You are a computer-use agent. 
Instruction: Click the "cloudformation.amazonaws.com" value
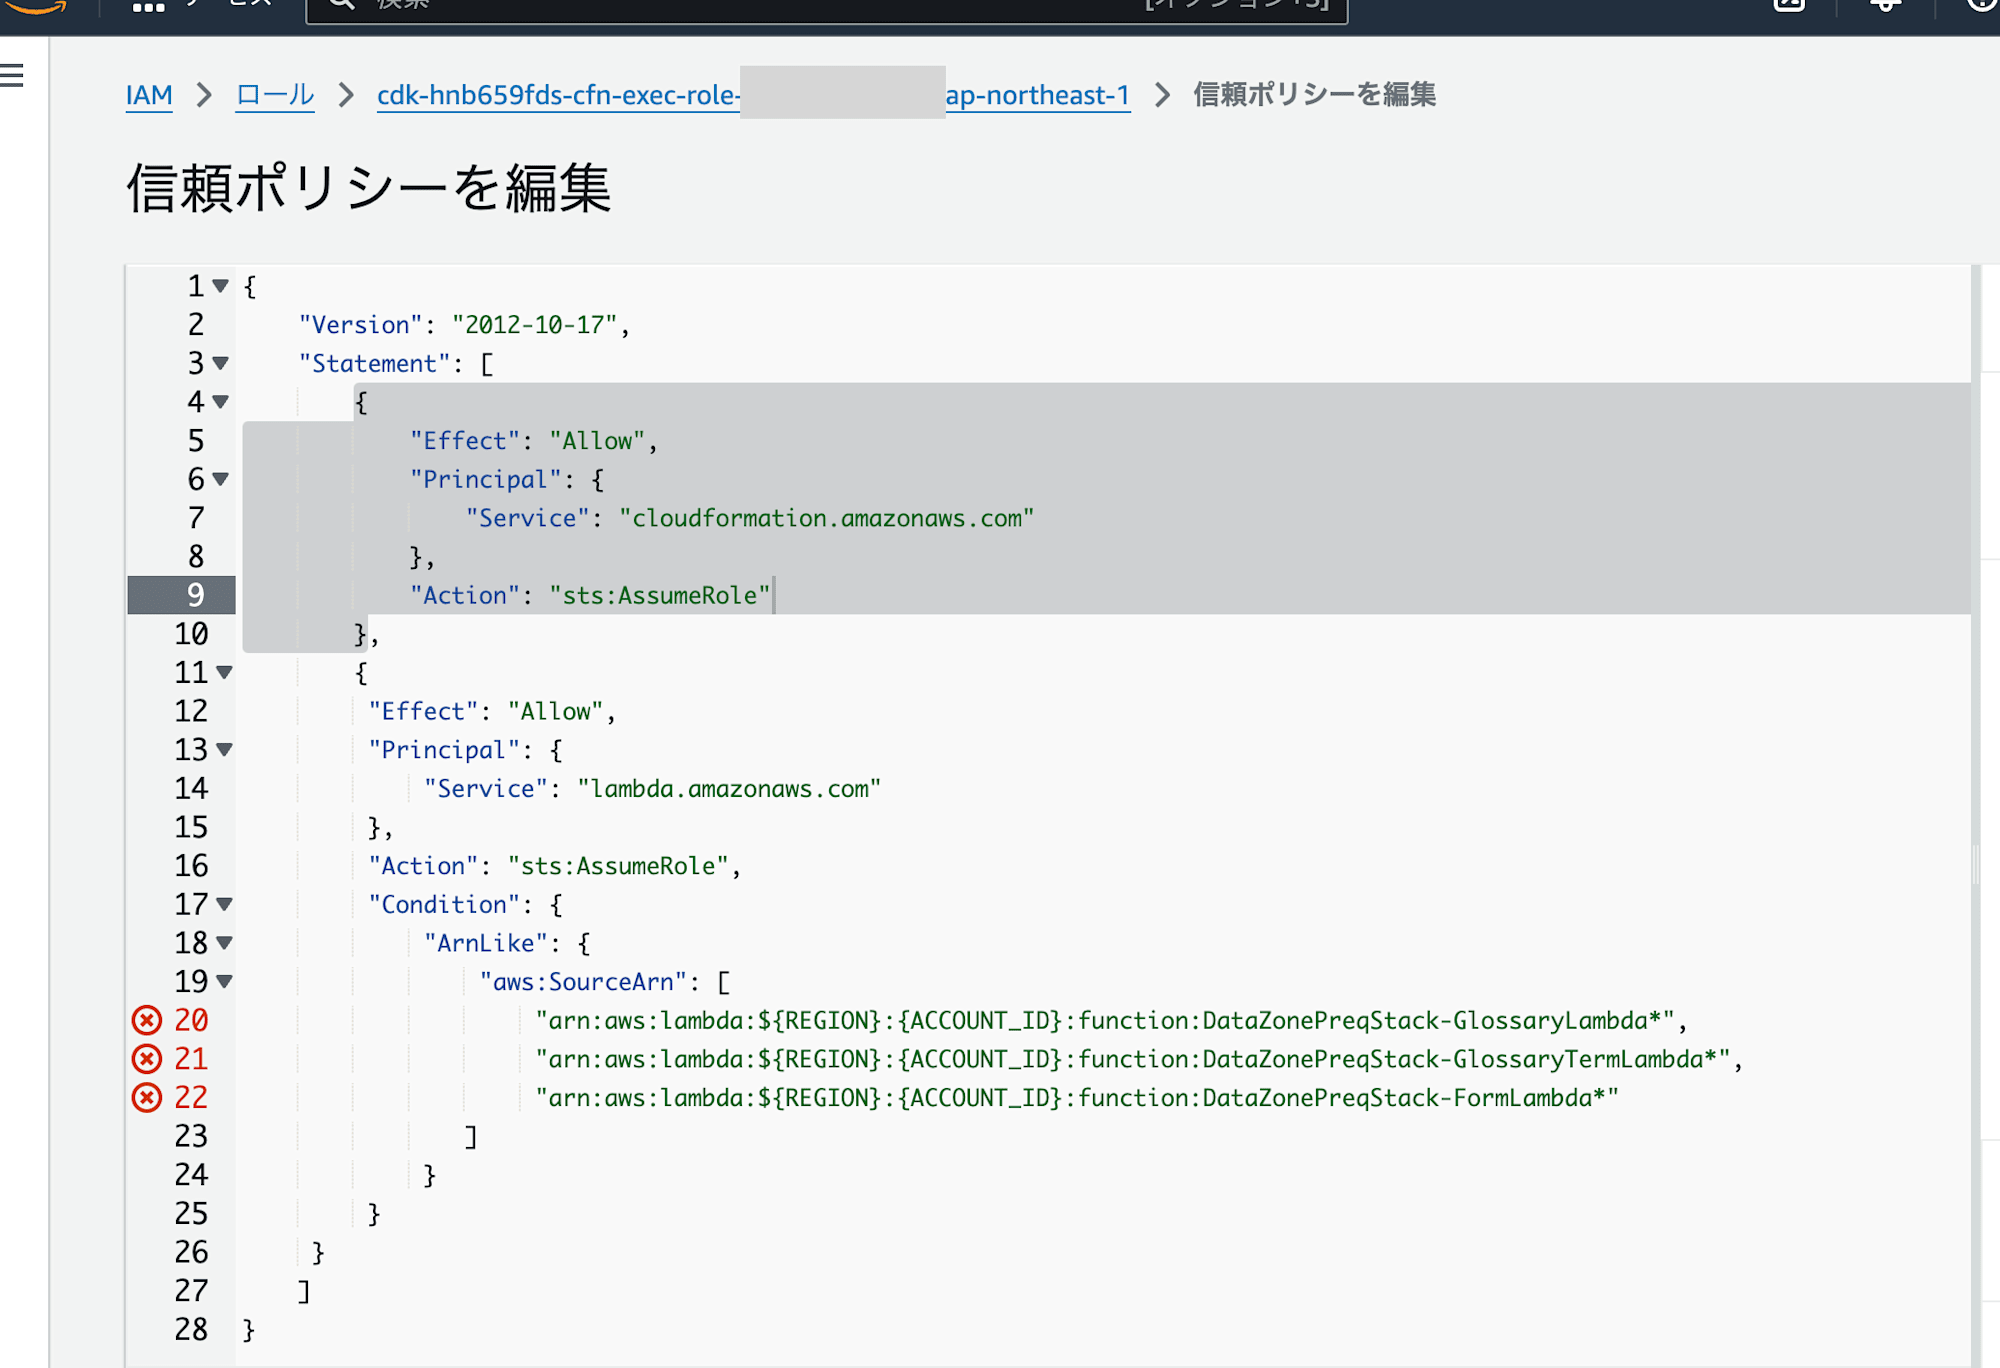[x=826, y=518]
